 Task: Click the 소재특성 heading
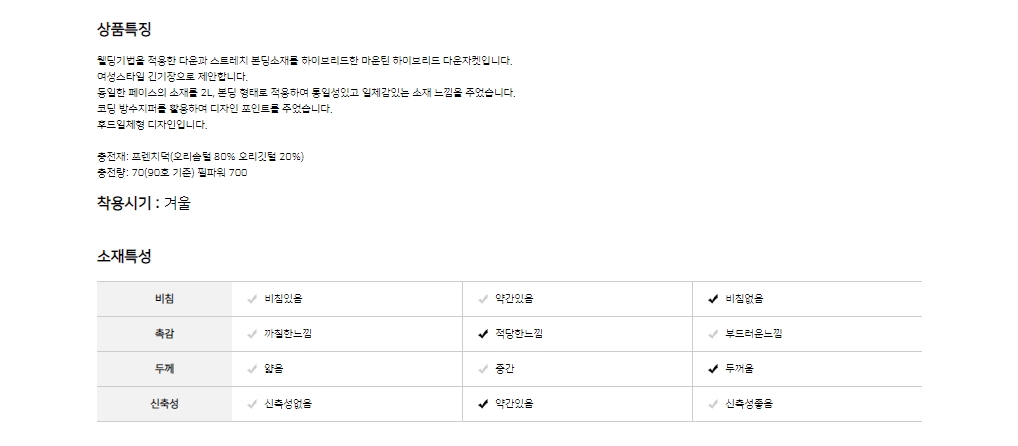tap(124, 257)
